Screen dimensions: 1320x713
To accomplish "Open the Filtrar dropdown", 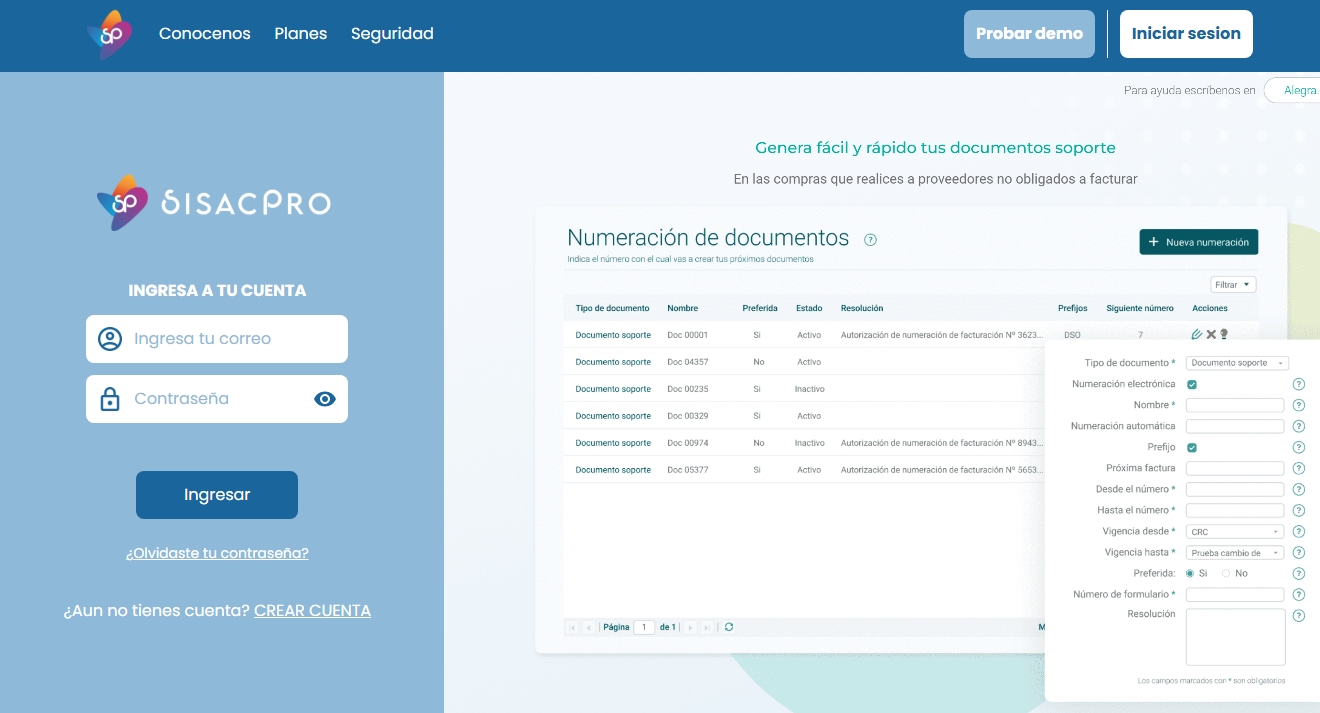I will click(1232, 285).
